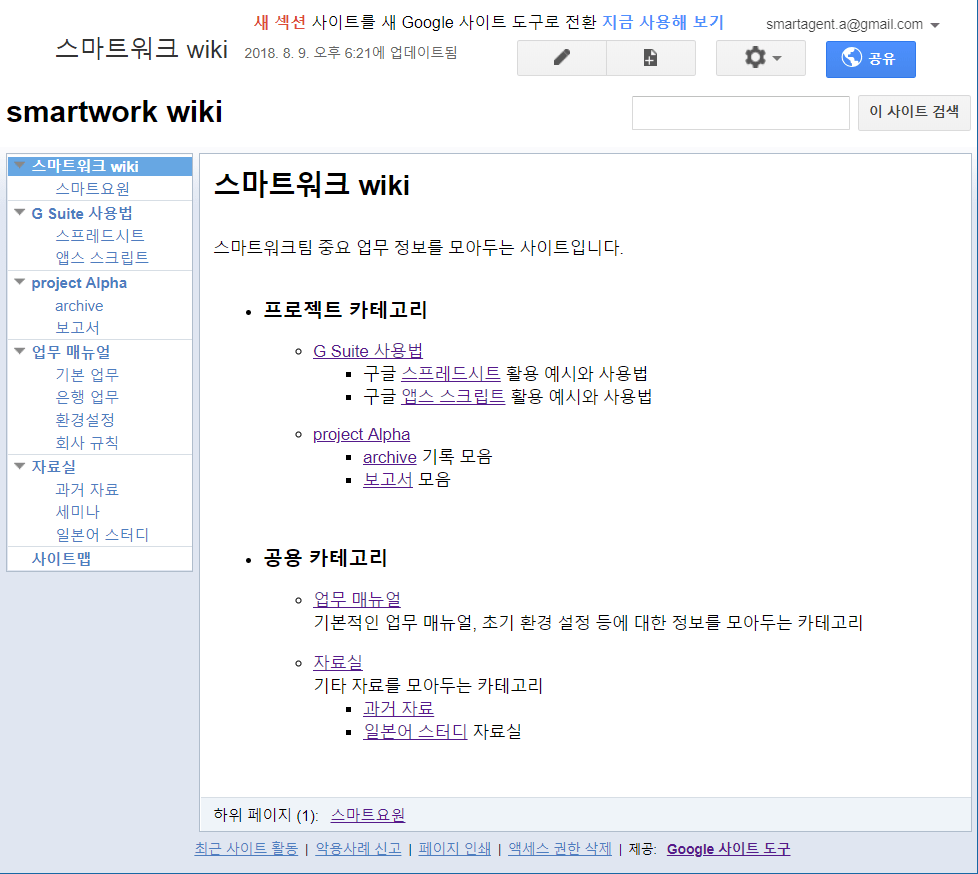Click inside the site search input box
The image size is (978, 874).
(x=740, y=112)
